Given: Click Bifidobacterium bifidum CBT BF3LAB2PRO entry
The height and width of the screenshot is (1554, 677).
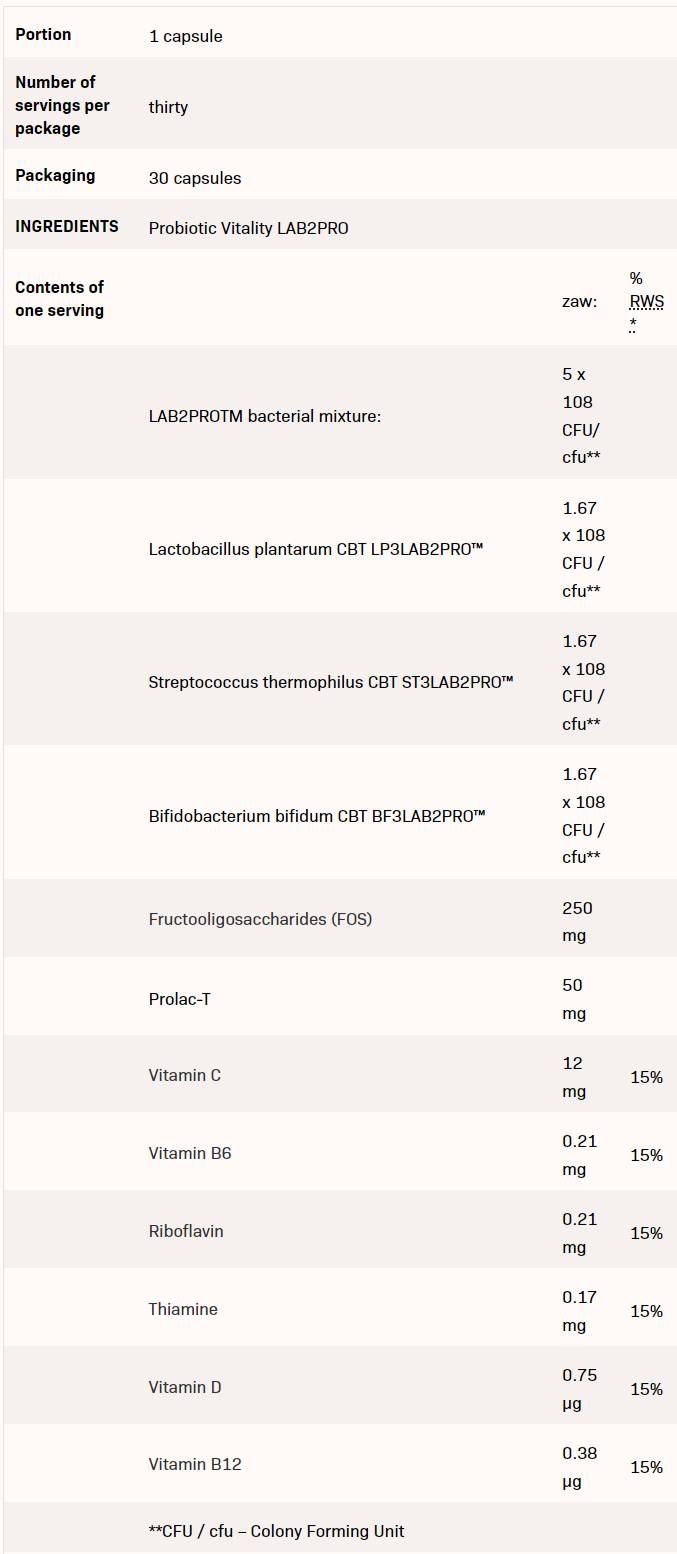Looking at the screenshot, I should point(317,816).
